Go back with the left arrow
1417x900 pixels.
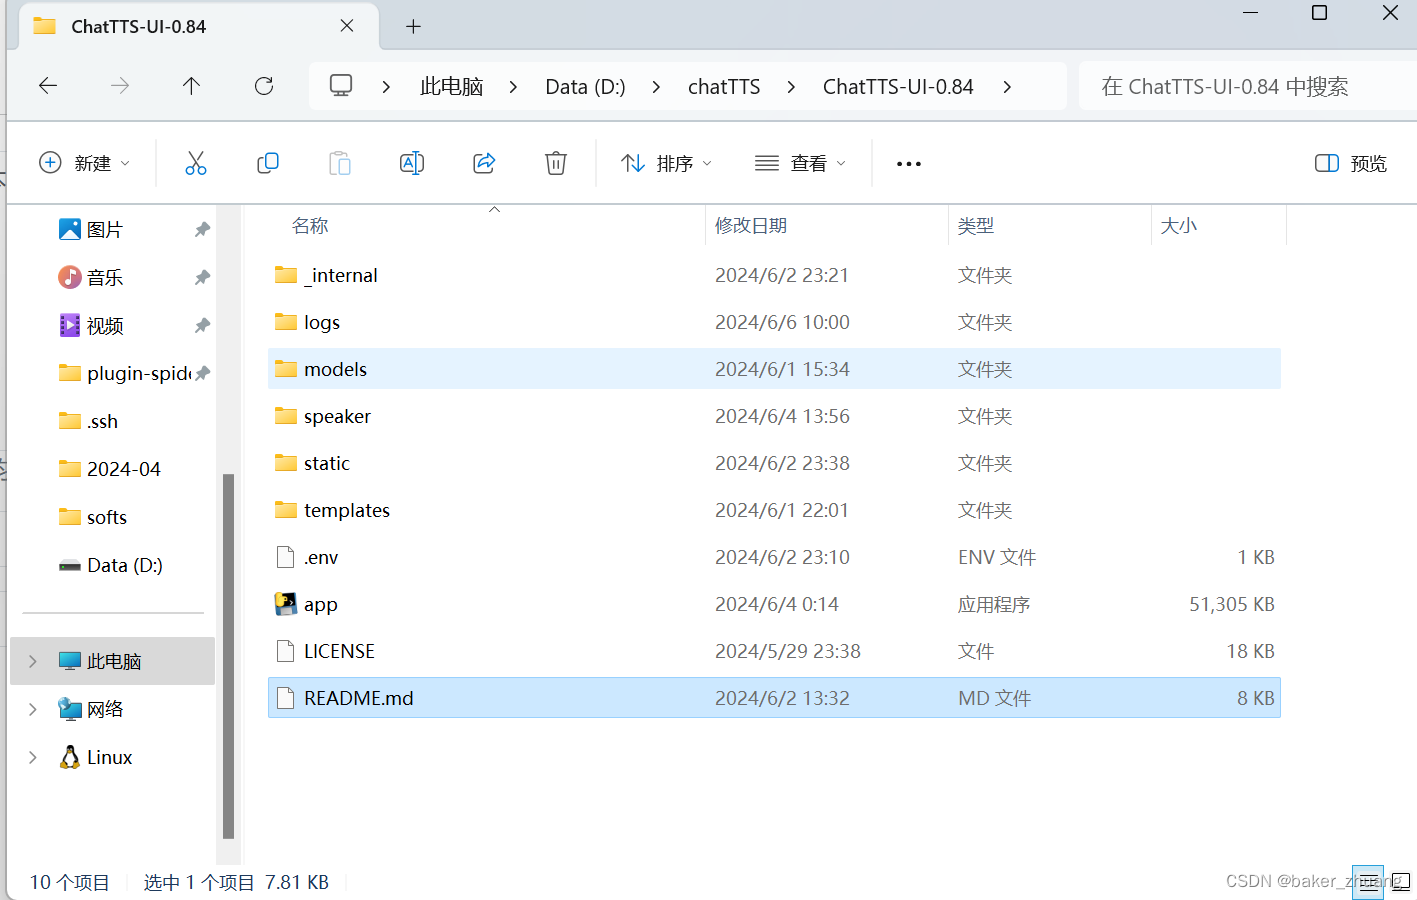[x=48, y=86]
